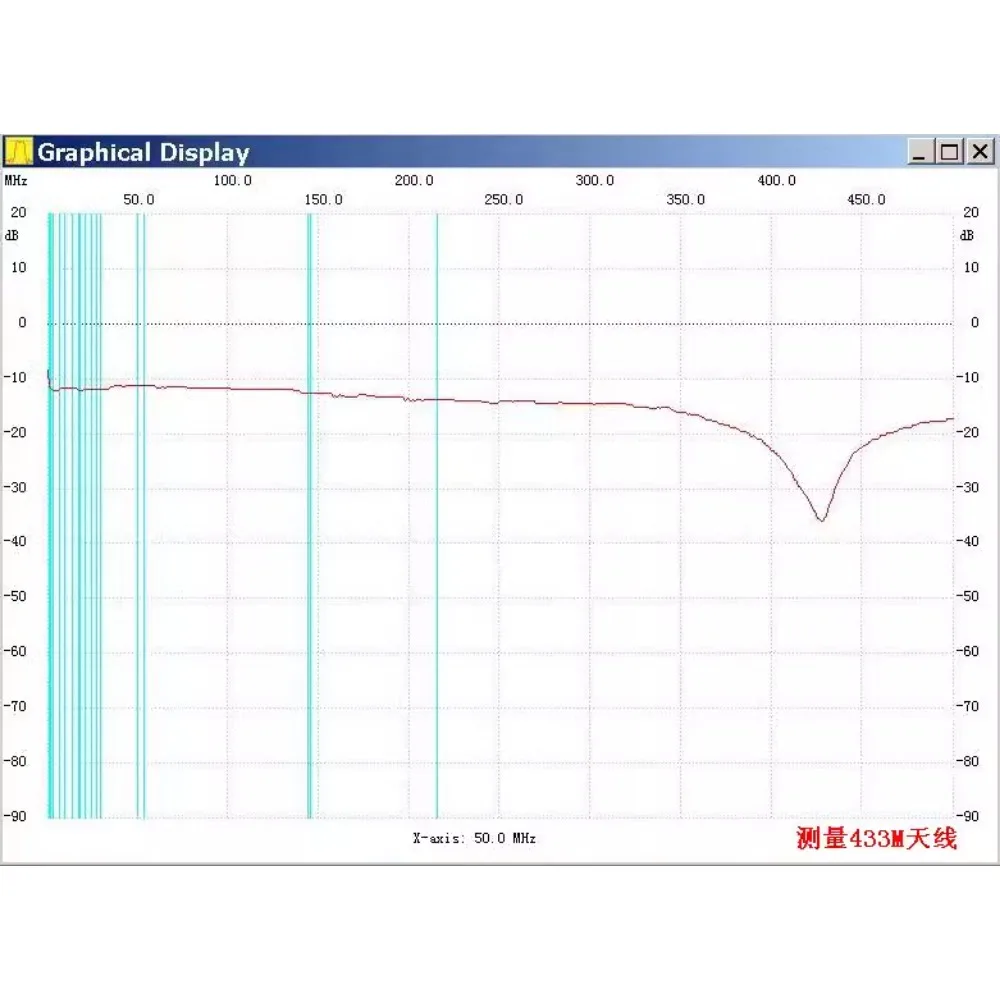The height and width of the screenshot is (1000, 1000).
Task: Click the '200.0' frequency axis label
Action: [414, 180]
